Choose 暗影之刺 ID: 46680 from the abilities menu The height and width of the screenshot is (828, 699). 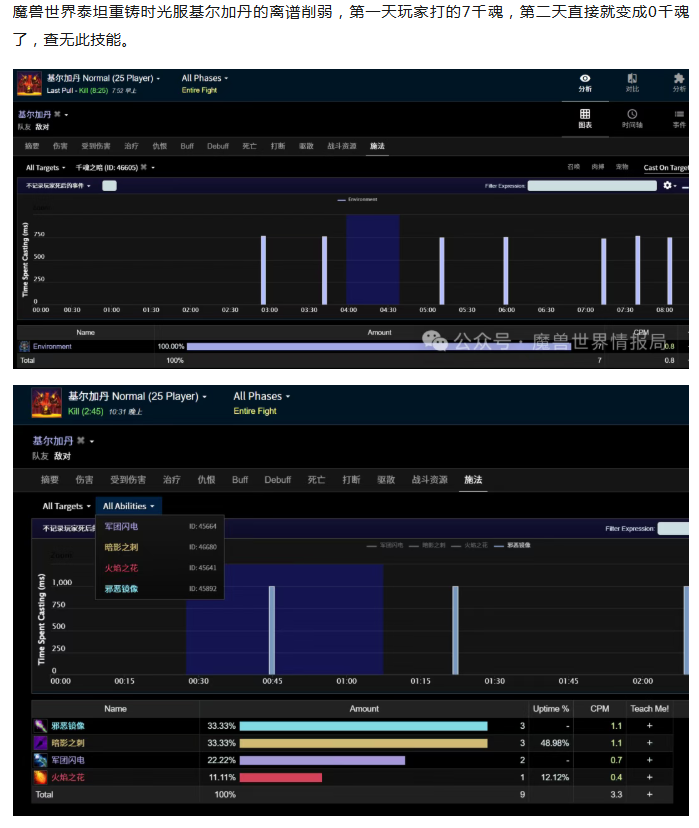pyautogui.click(x=160, y=547)
